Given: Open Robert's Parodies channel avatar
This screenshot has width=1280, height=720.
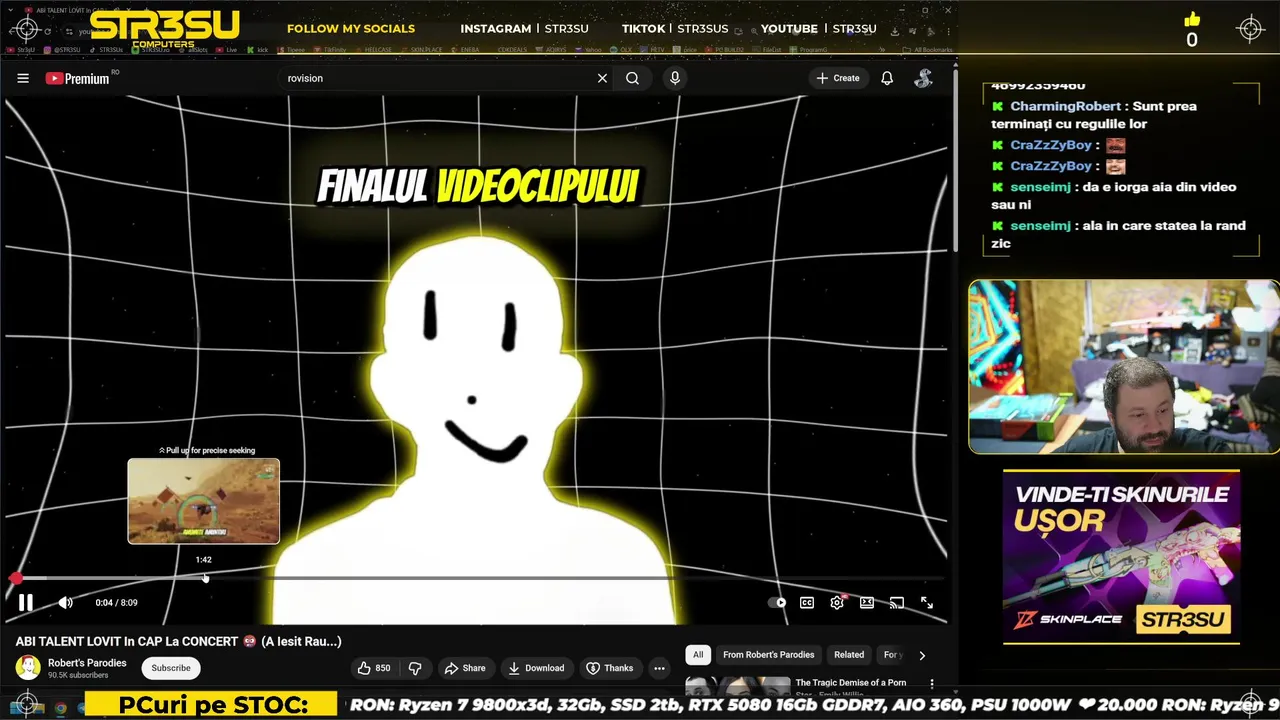Looking at the screenshot, I should [28, 667].
